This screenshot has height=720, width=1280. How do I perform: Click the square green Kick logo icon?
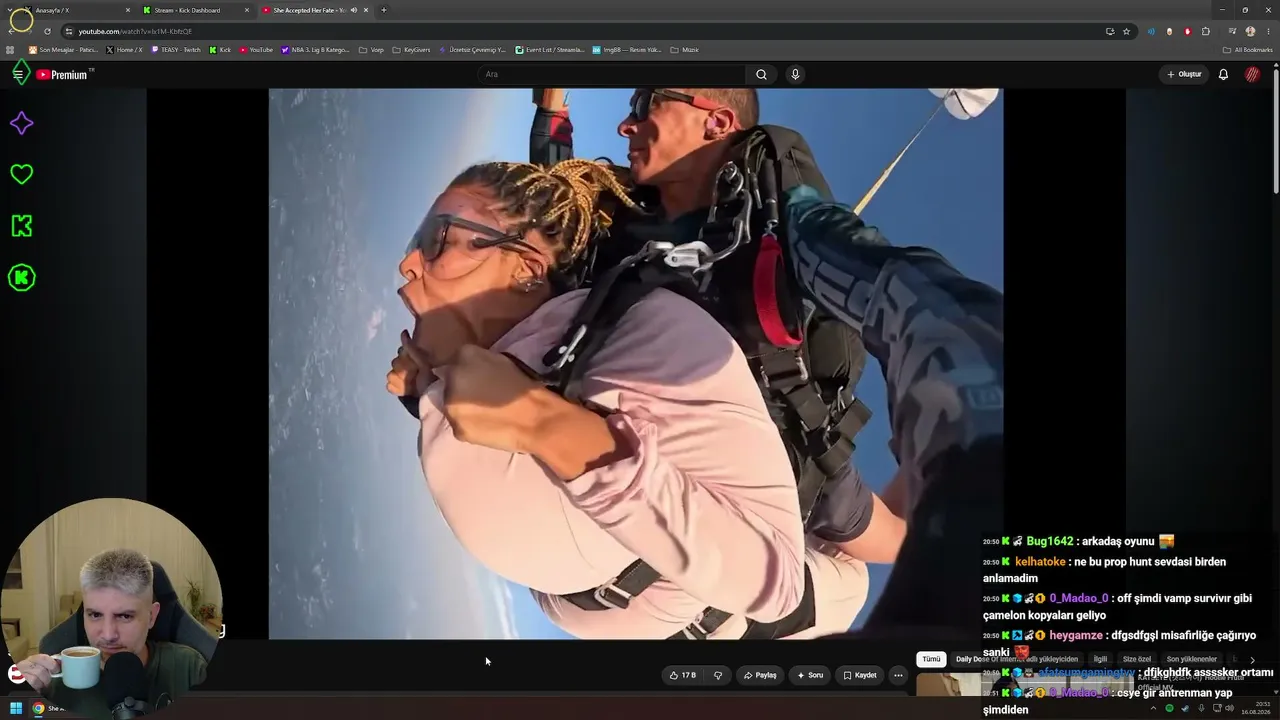(21, 226)
